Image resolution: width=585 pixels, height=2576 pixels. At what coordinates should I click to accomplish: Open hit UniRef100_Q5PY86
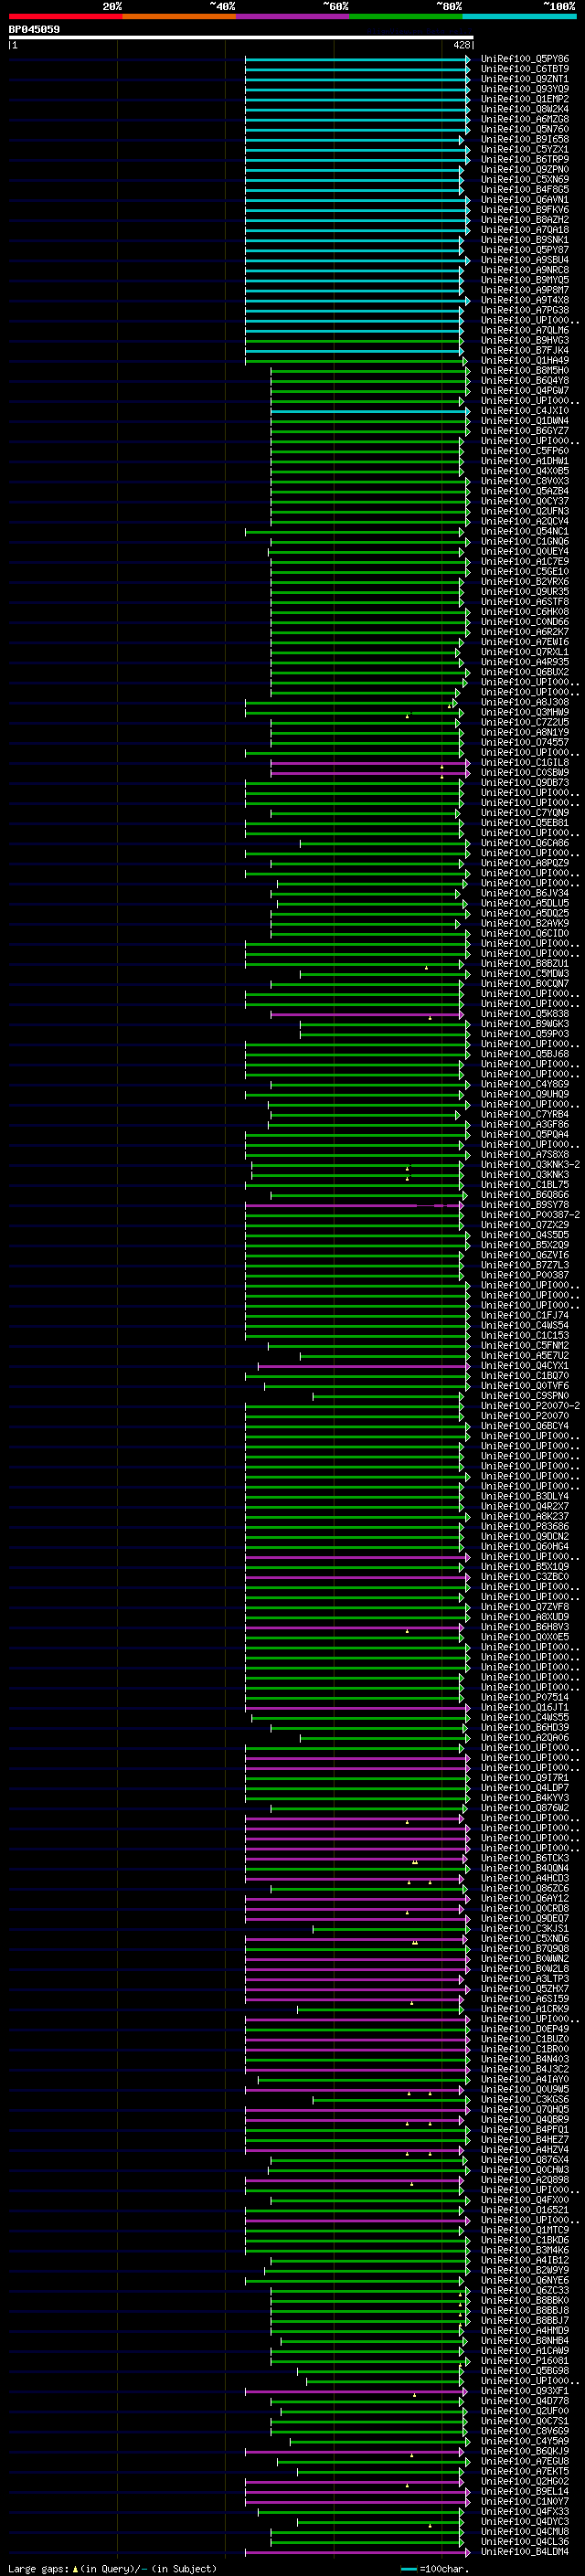point(525,59)
